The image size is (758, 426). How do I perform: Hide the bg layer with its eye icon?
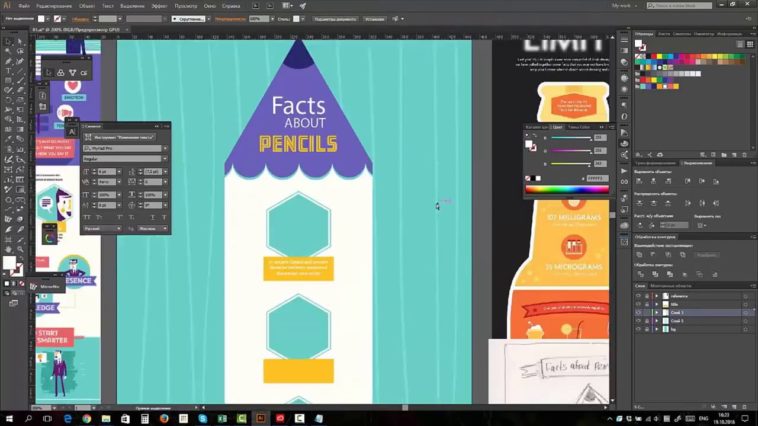point(639,328)
